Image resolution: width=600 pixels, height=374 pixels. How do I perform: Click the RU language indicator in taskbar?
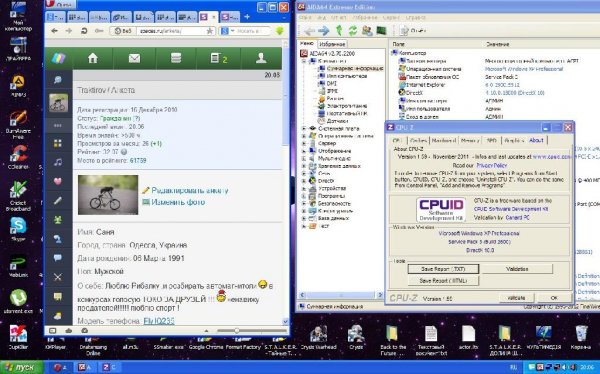pos(513,367)
